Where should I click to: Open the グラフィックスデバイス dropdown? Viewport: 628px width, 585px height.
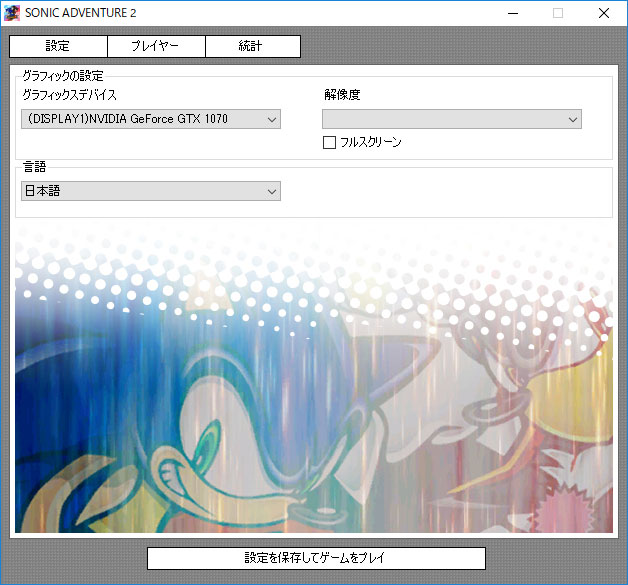point(151,119)
